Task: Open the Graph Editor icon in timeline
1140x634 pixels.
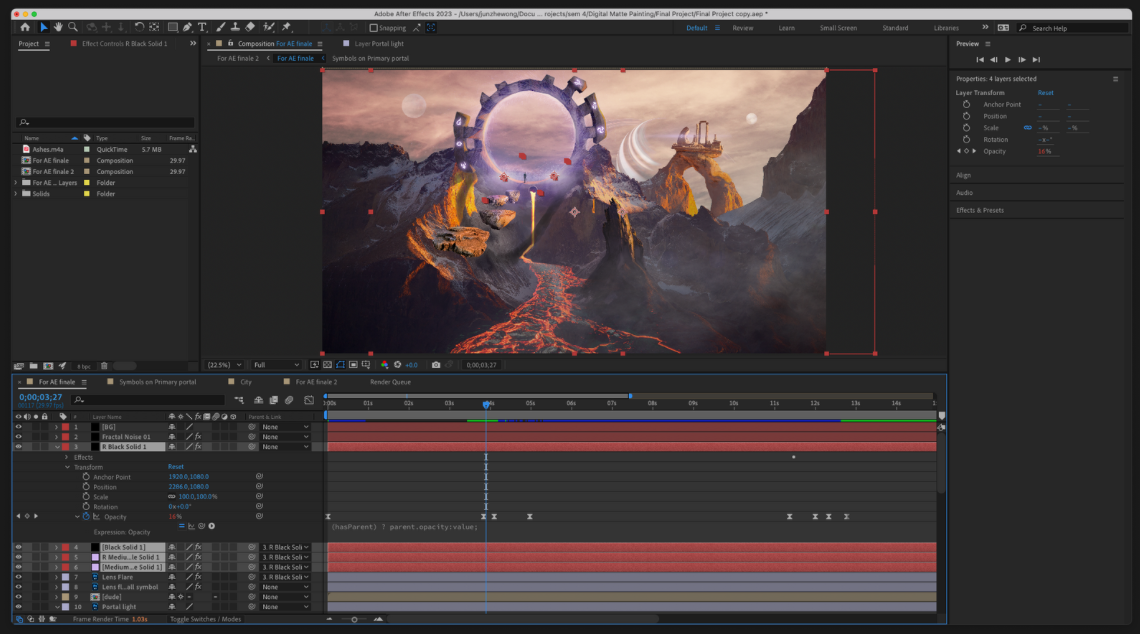Action: [309, 400]
